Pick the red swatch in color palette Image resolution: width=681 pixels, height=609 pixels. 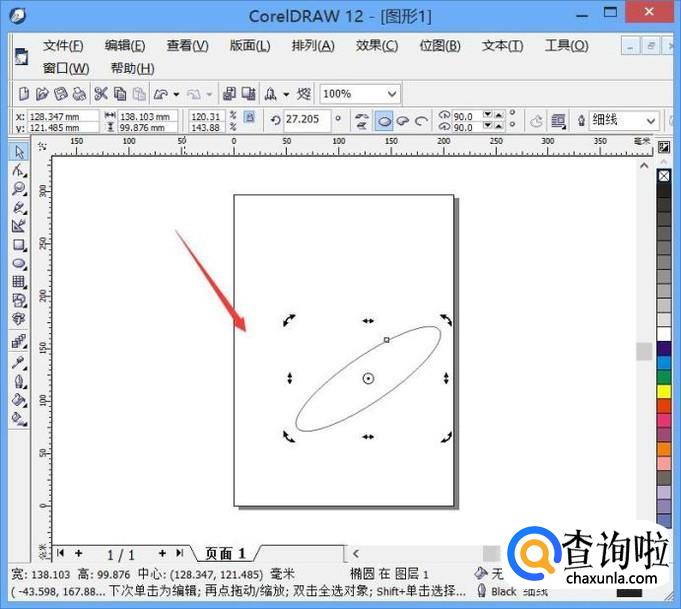(x=664, y=406)
